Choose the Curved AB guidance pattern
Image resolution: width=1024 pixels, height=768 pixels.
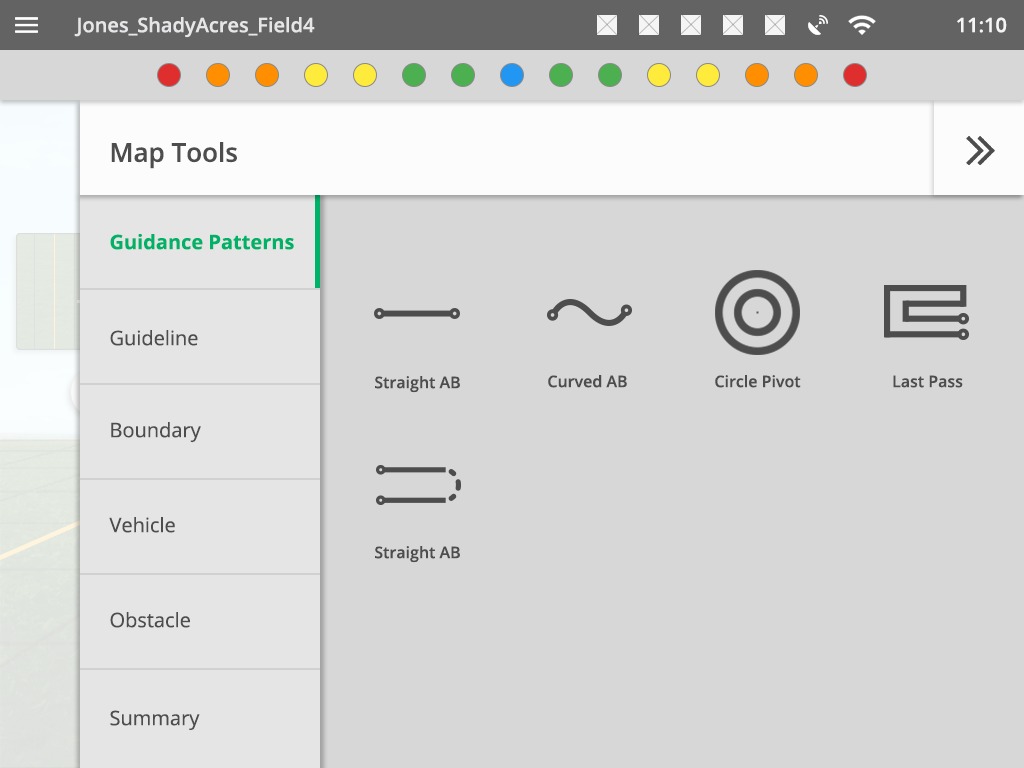coord(588,314)
